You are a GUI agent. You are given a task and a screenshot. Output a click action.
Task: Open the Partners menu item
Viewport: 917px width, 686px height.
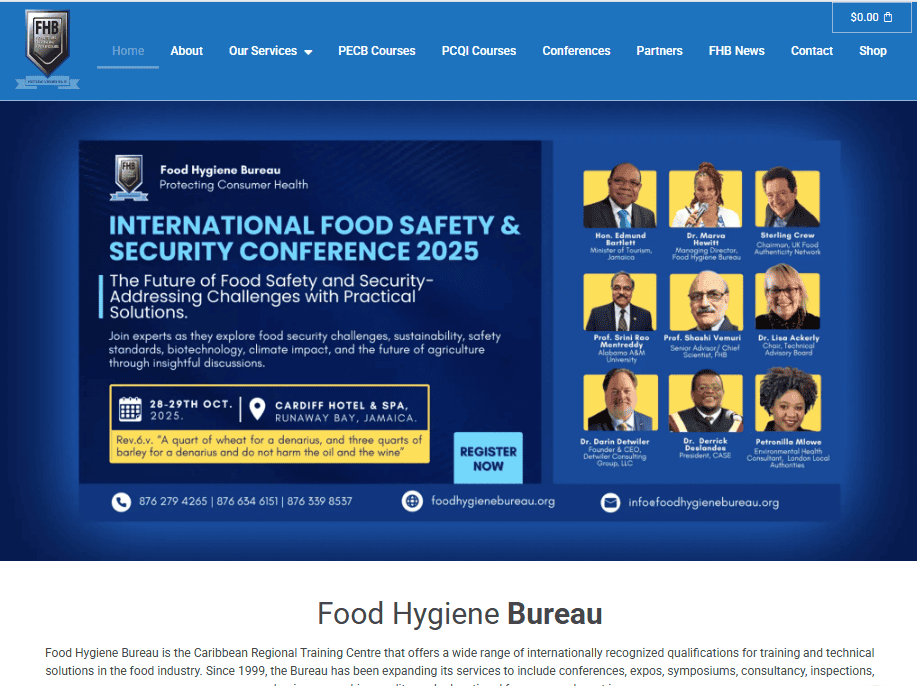click(659, 51)
